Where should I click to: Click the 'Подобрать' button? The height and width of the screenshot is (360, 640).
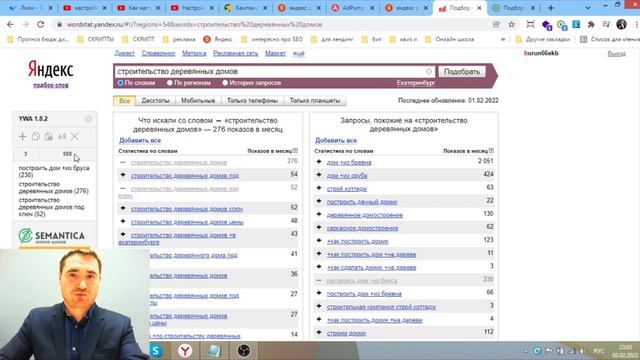[x=462, y=71]
